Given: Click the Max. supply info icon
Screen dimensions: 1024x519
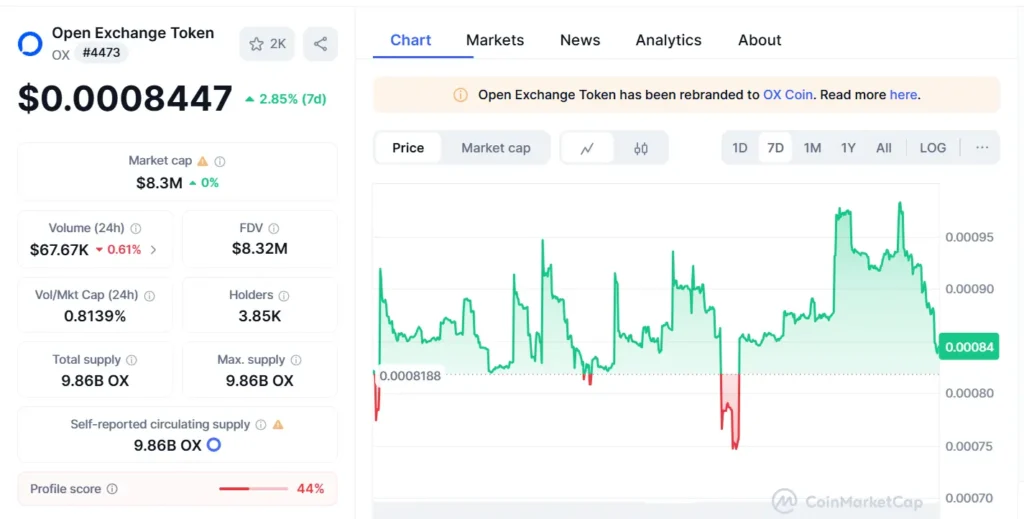Looking at the screenshot, I should 296,360.
